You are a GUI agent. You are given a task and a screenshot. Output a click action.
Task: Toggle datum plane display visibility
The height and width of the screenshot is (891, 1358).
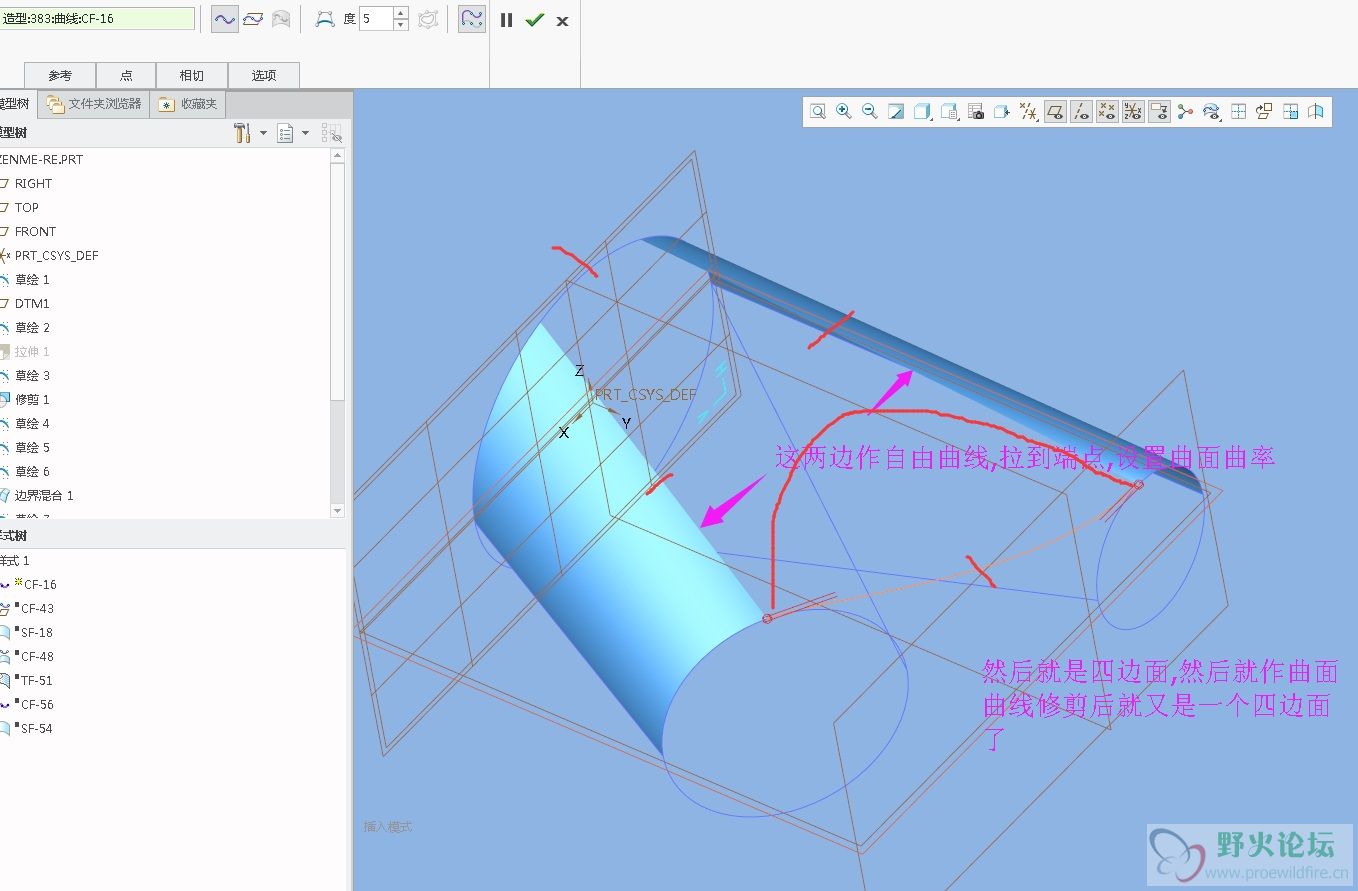pyautogui.click(x=1055, y=112)
